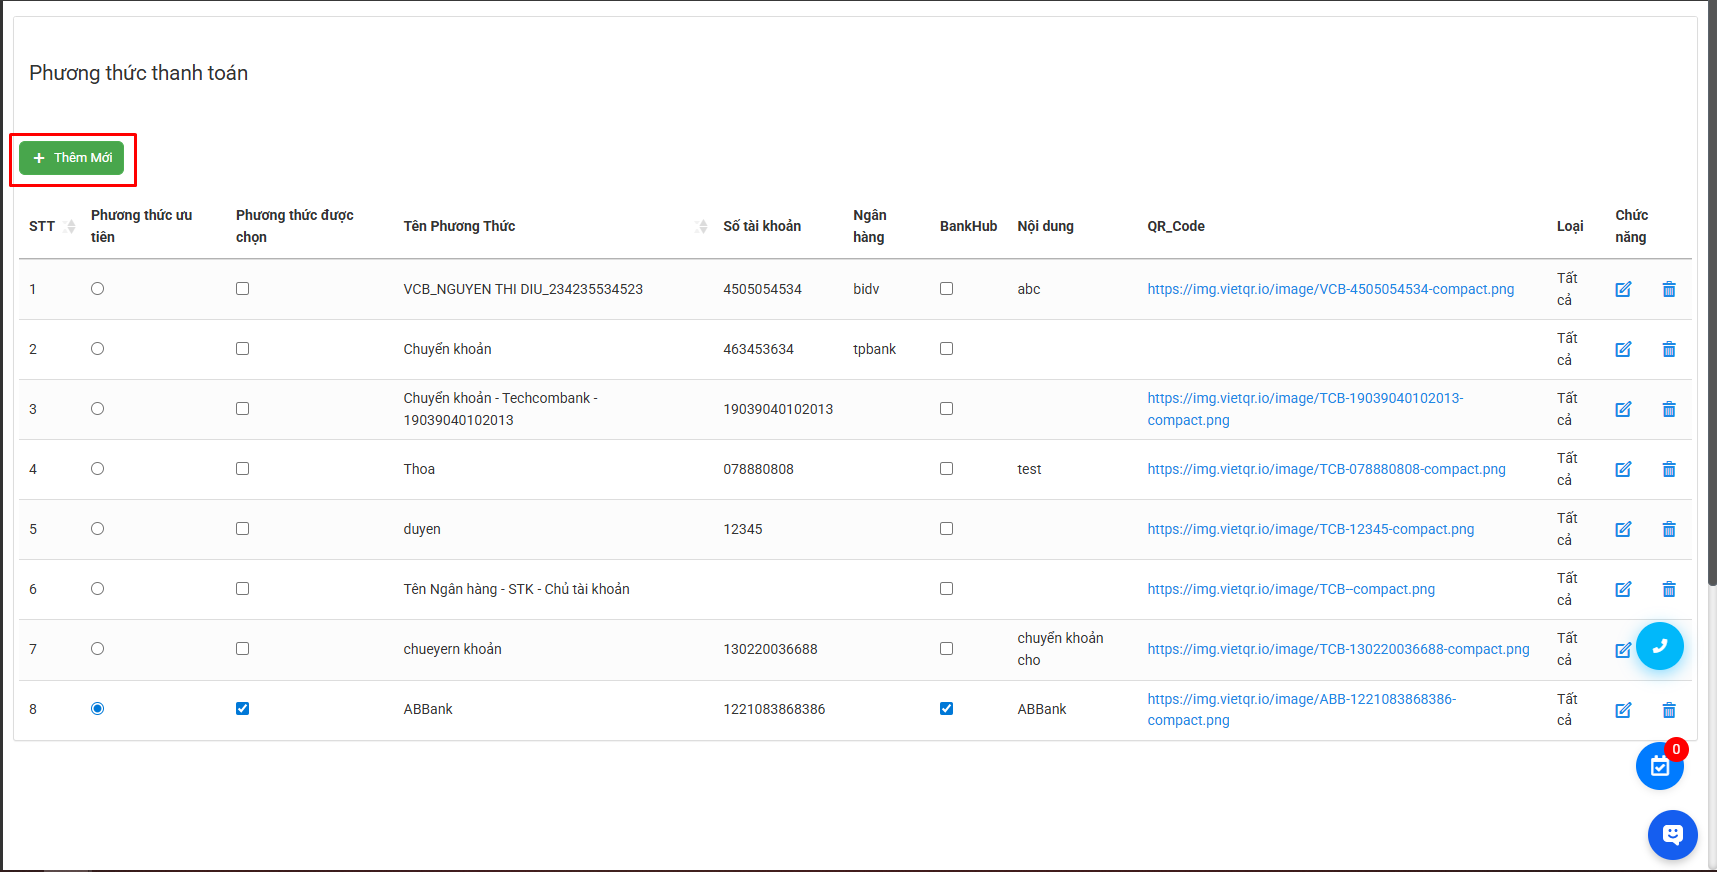Sort table by STT column
Screen dimensions: 1717x872
(69, 226)
